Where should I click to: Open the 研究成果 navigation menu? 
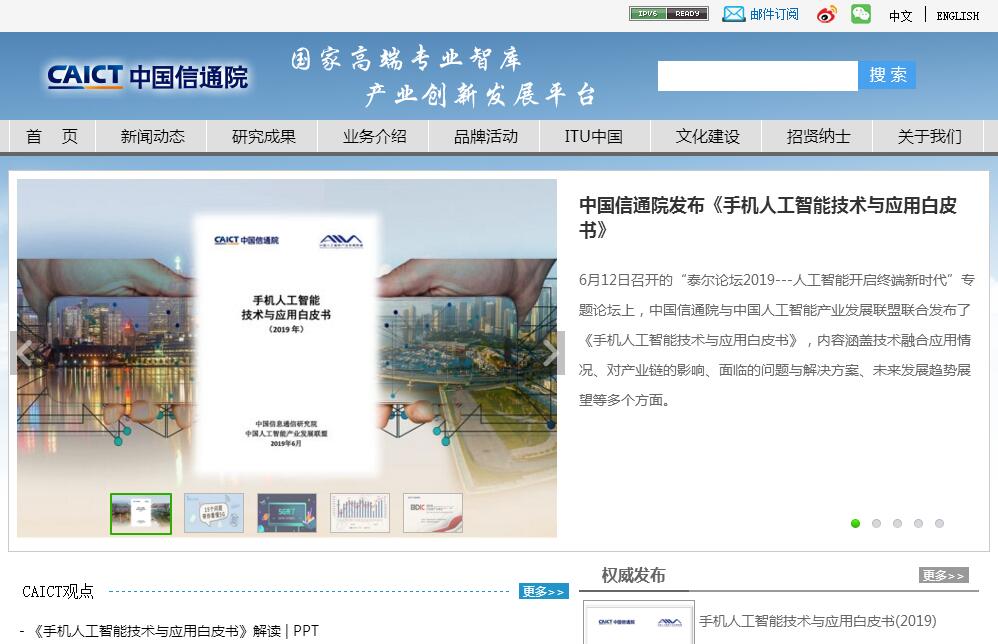[x=263, y=137]
